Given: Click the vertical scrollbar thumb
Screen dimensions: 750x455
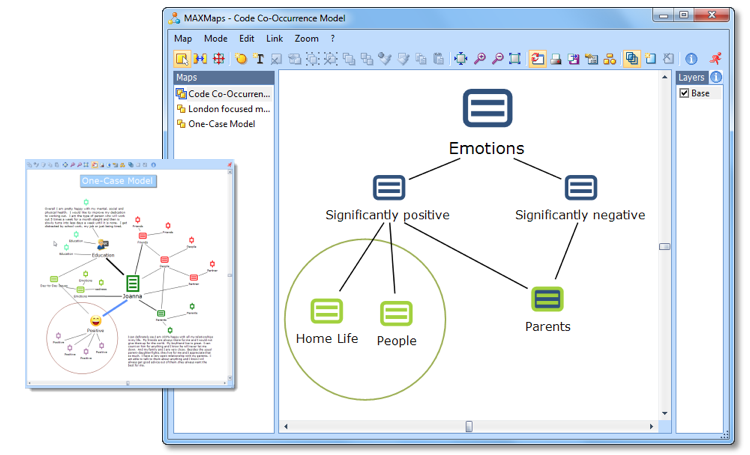Looking at the screenshot, I should (x=664, y=246).
